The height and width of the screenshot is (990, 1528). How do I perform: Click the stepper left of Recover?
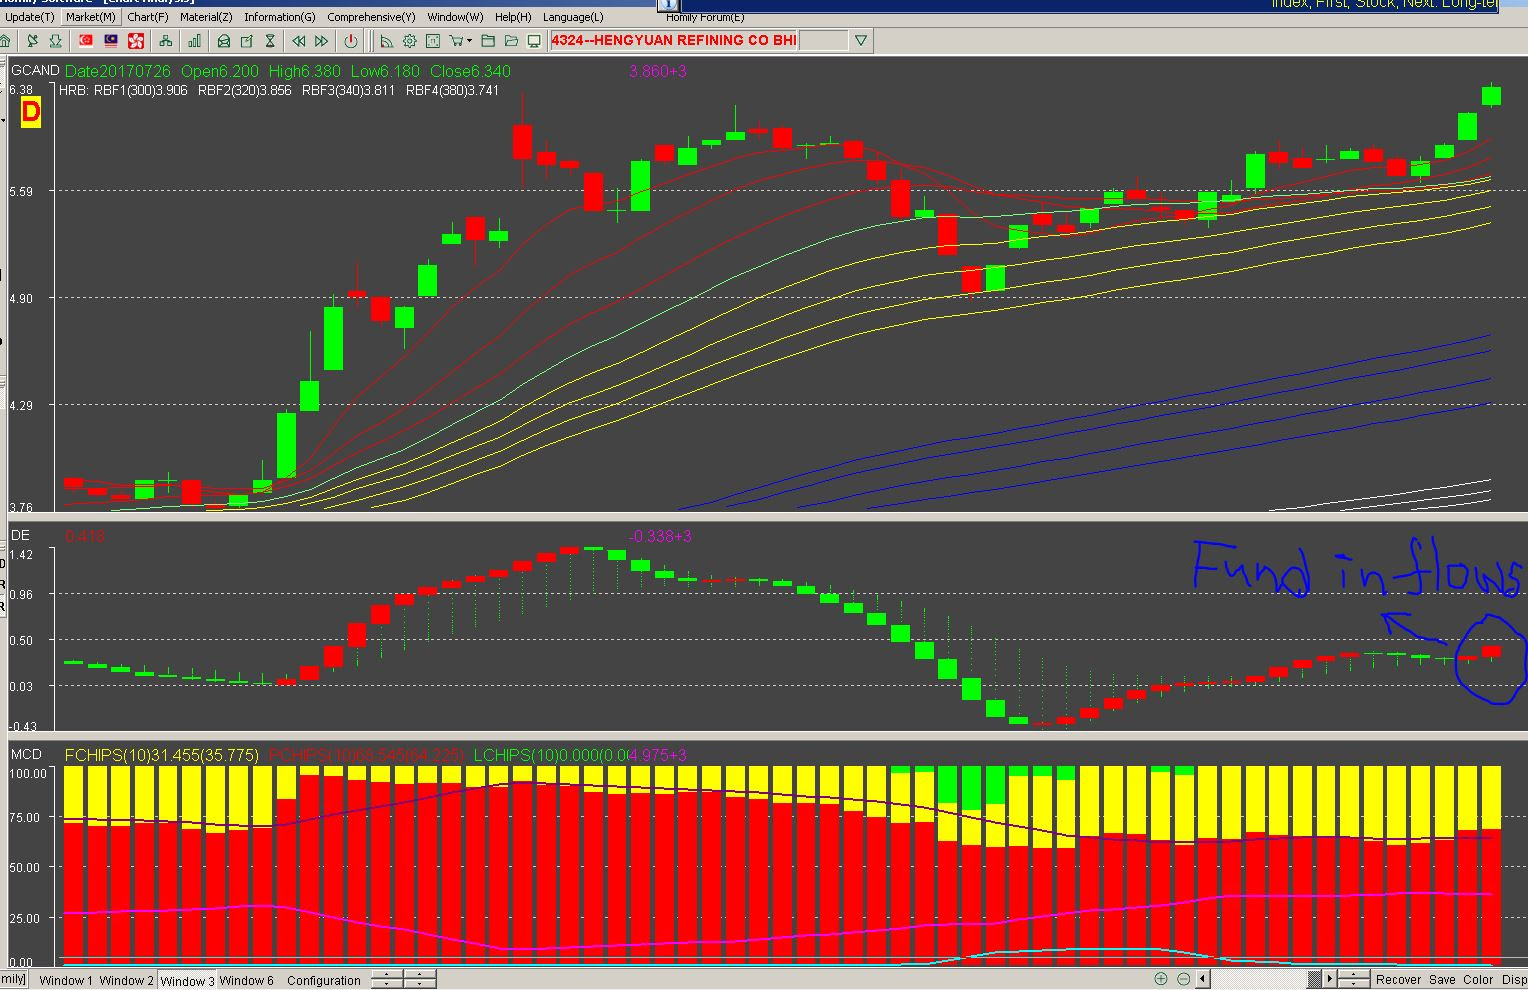[x=1354, y=979]
